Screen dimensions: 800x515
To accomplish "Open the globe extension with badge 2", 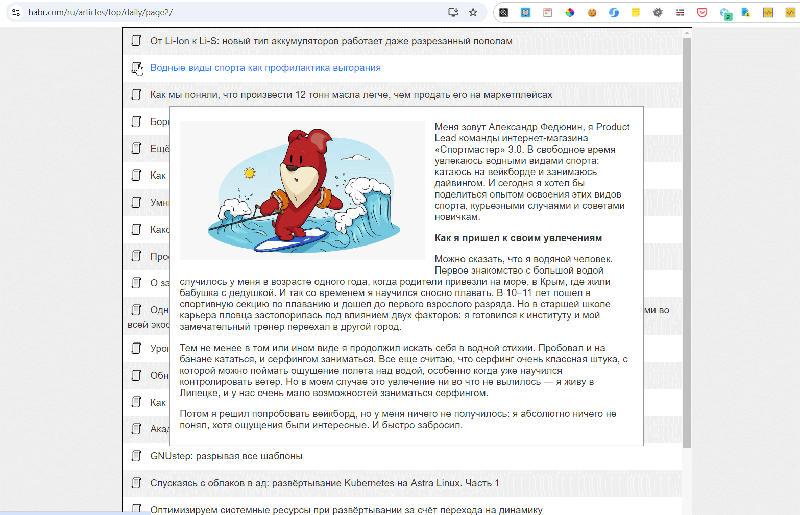I will click(725, 13).
